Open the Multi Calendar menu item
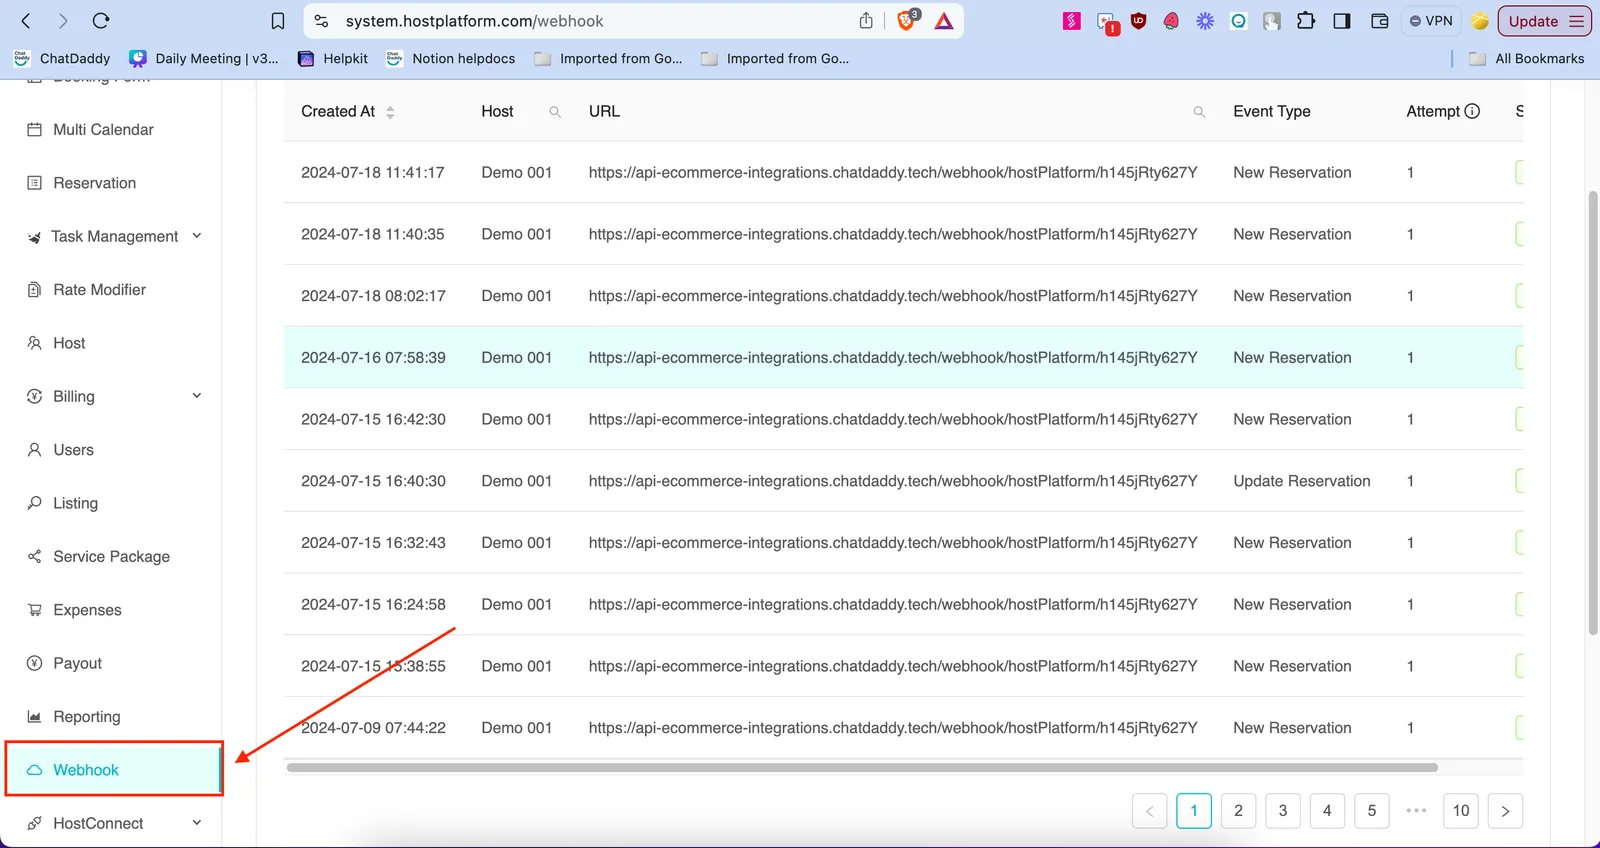The width and height of the screenshot is (1600, 848). pos(103,130)
